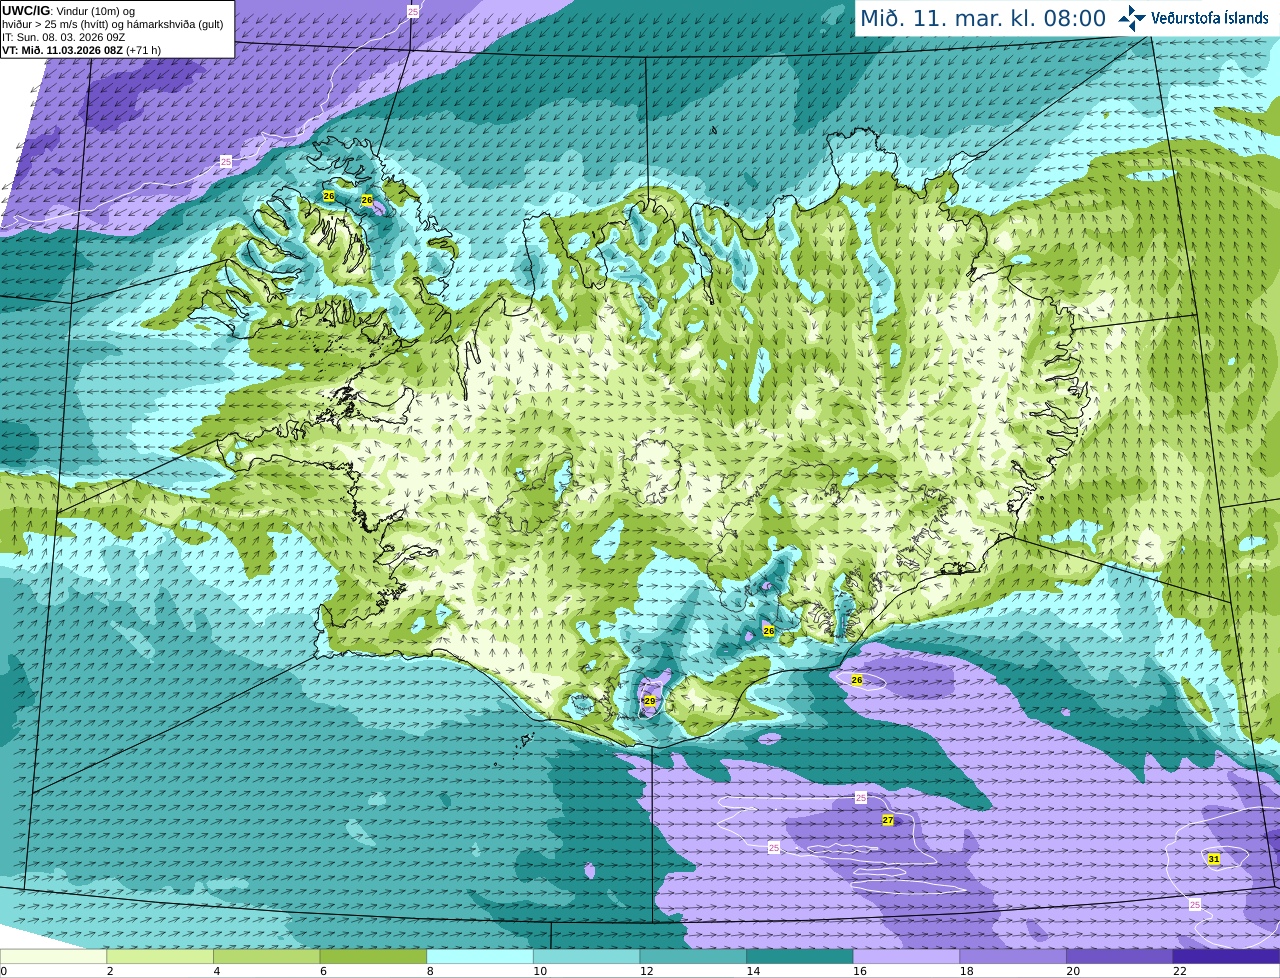Pick the 2–4 m/s light green swatch
Viewport: 1280px width, 978px height.
(160, 956)
